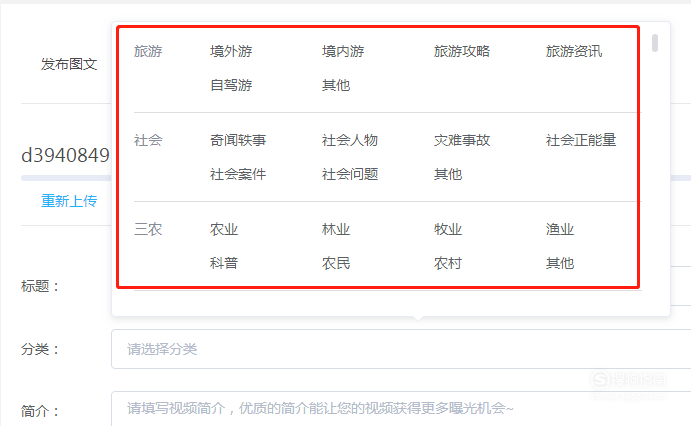Choose 林业 under 三农
This screenshot has width=691, height=426.
pyautogui.click(x=336, y=230)
